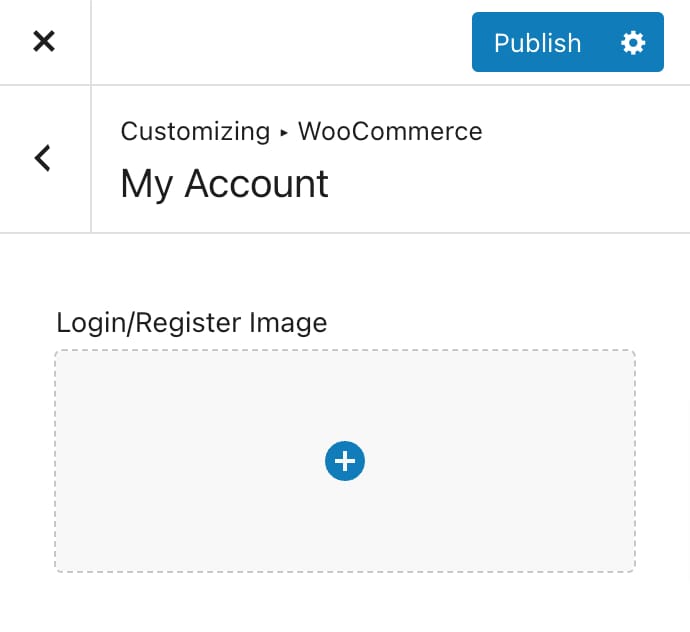Click the small breadcrumb separator triangle
Screen dimensions: 690x632
click(284, 132)
